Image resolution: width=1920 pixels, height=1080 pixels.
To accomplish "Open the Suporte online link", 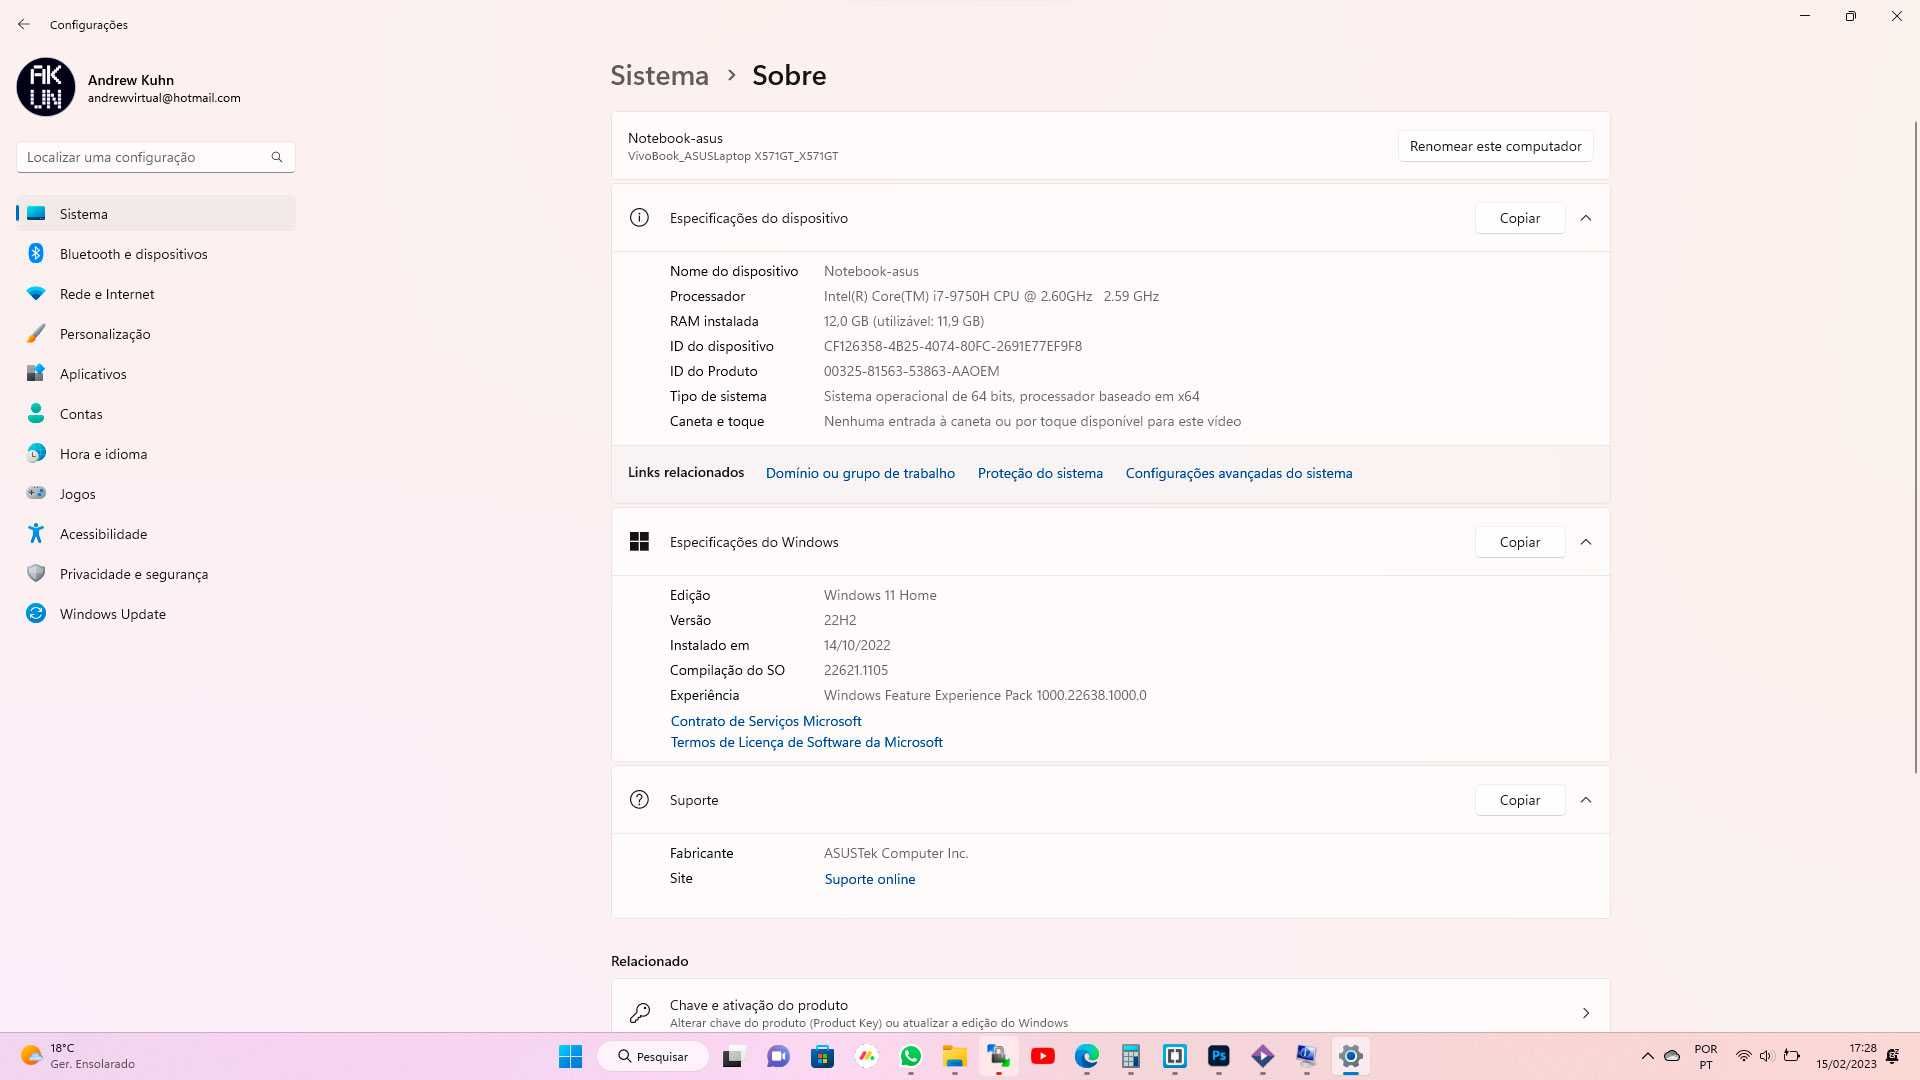I will coord(870,879).
